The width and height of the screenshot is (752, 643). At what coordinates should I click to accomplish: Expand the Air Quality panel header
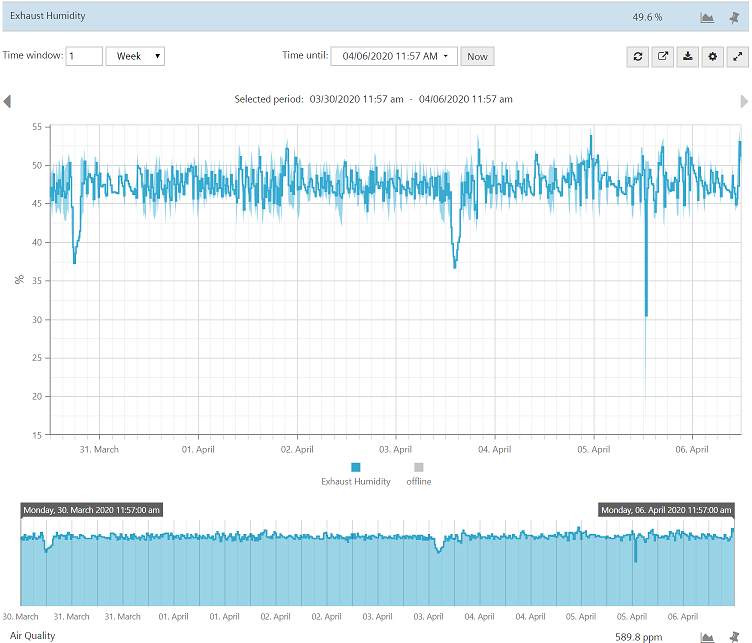(x=300, y=636)
